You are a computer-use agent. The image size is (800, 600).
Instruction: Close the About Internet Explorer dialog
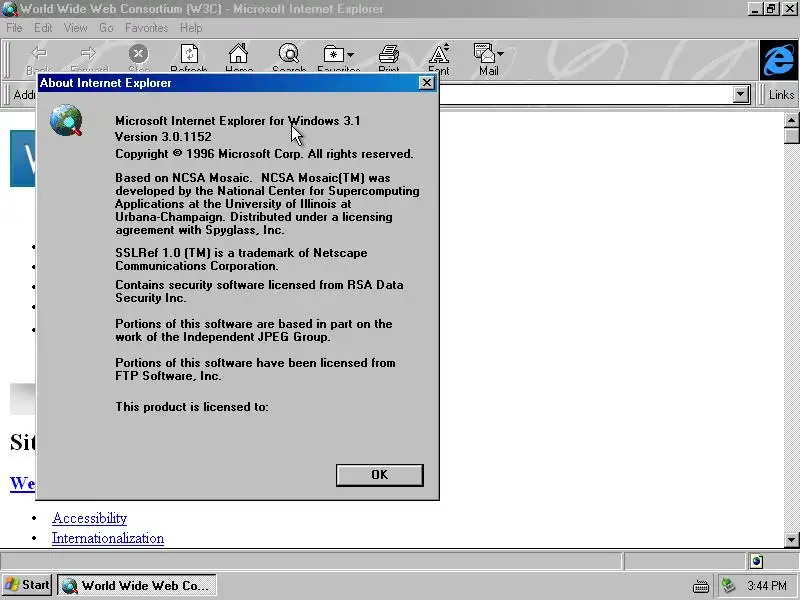click(x=427, y=83)
